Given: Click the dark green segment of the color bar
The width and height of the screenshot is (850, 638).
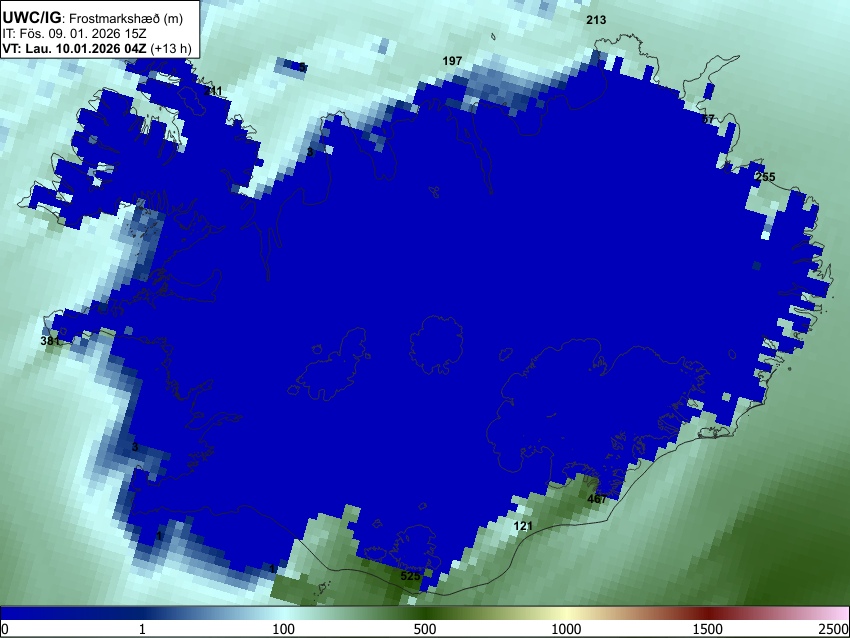Looking at the screenshot, I should 426,613.
